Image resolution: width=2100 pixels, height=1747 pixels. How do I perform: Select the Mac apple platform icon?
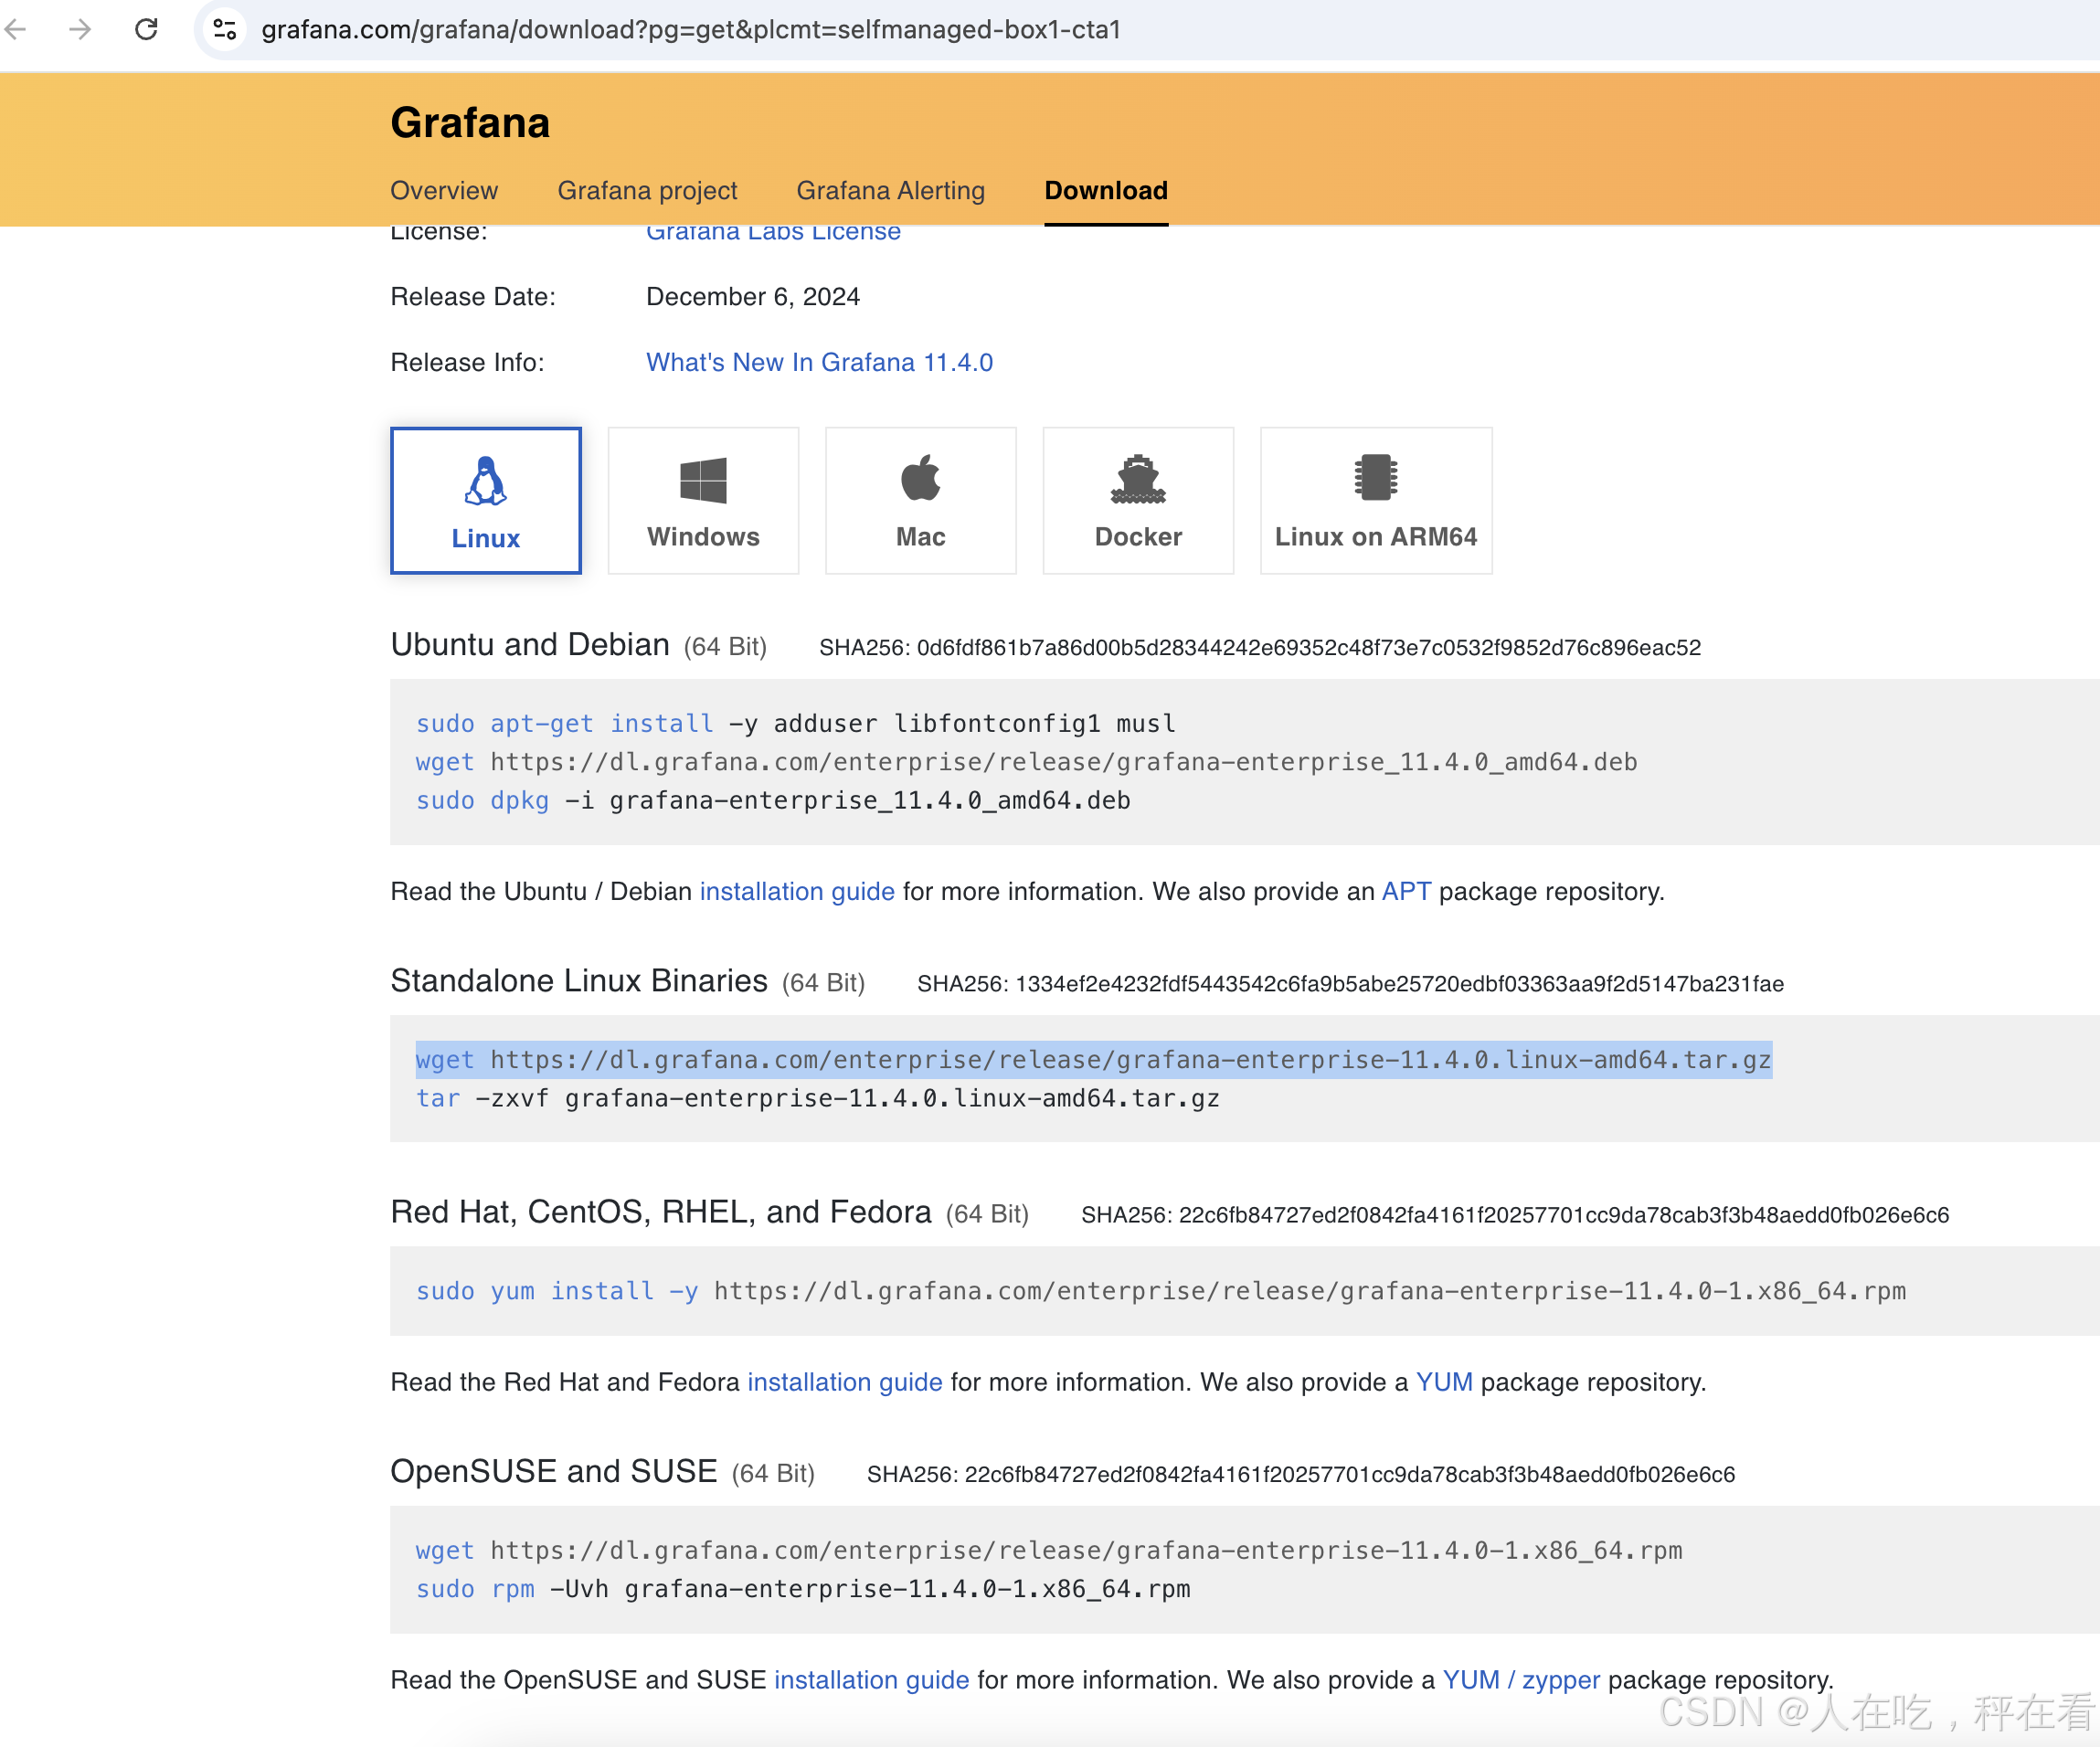click(920, 479)
